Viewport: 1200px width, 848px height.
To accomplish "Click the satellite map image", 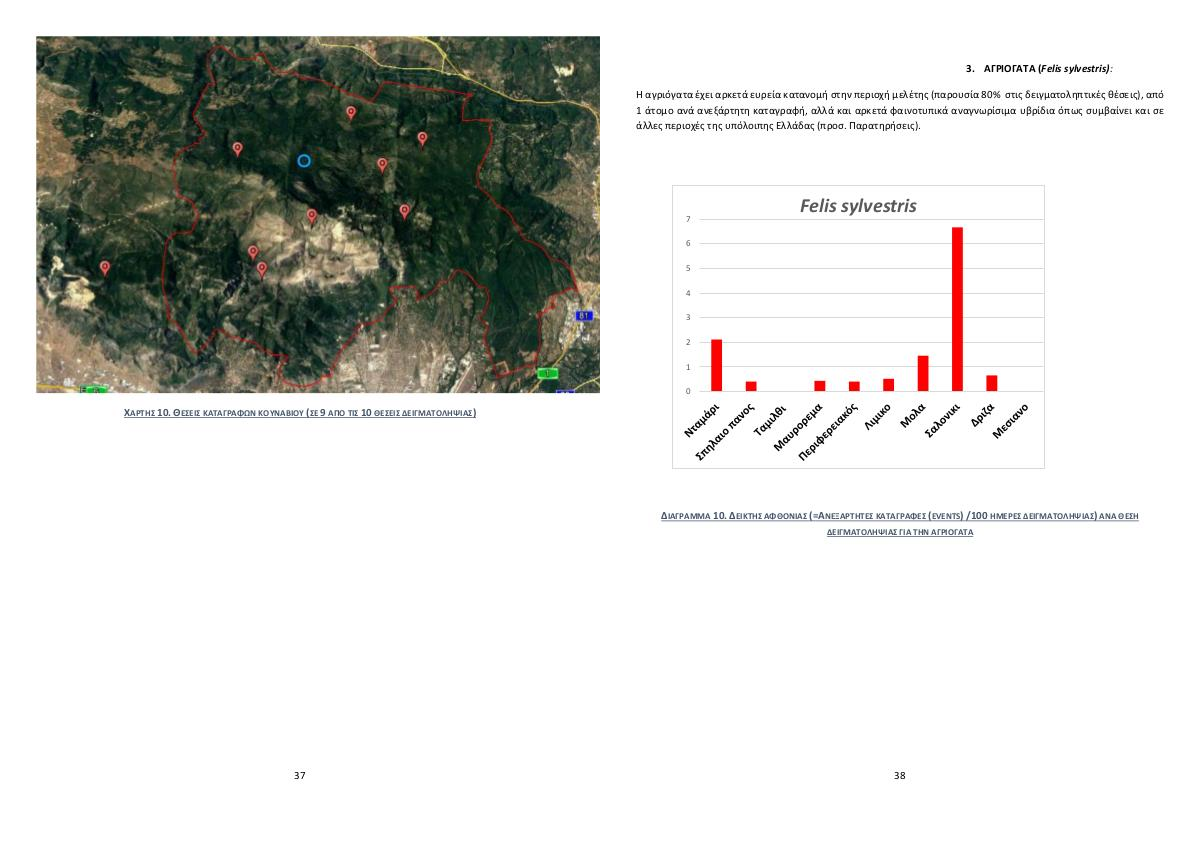I will pyautogui.click(x=318, y=214).
